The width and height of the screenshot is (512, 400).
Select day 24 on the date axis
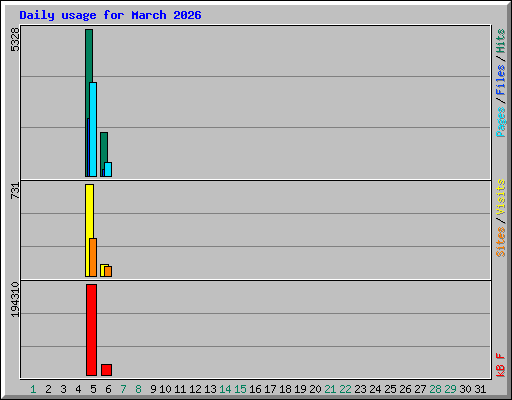click(375, 389)
